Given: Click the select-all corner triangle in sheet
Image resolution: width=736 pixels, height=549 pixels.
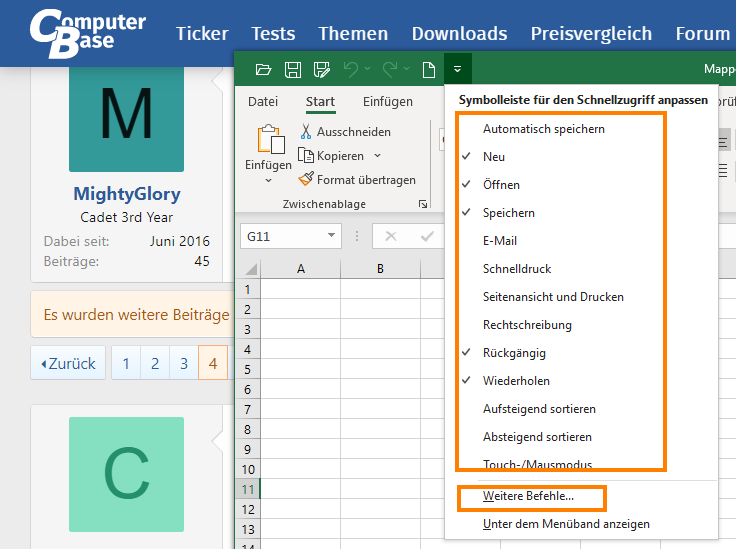Looking at the screenshot, I should 251,269.
